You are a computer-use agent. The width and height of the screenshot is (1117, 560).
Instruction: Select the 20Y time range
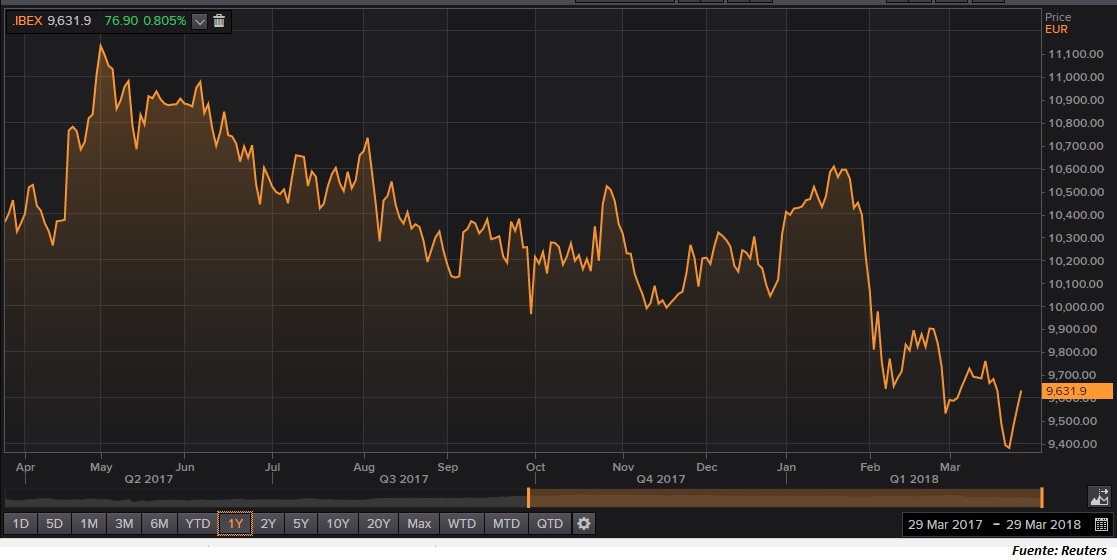click(x=378, y=524)
